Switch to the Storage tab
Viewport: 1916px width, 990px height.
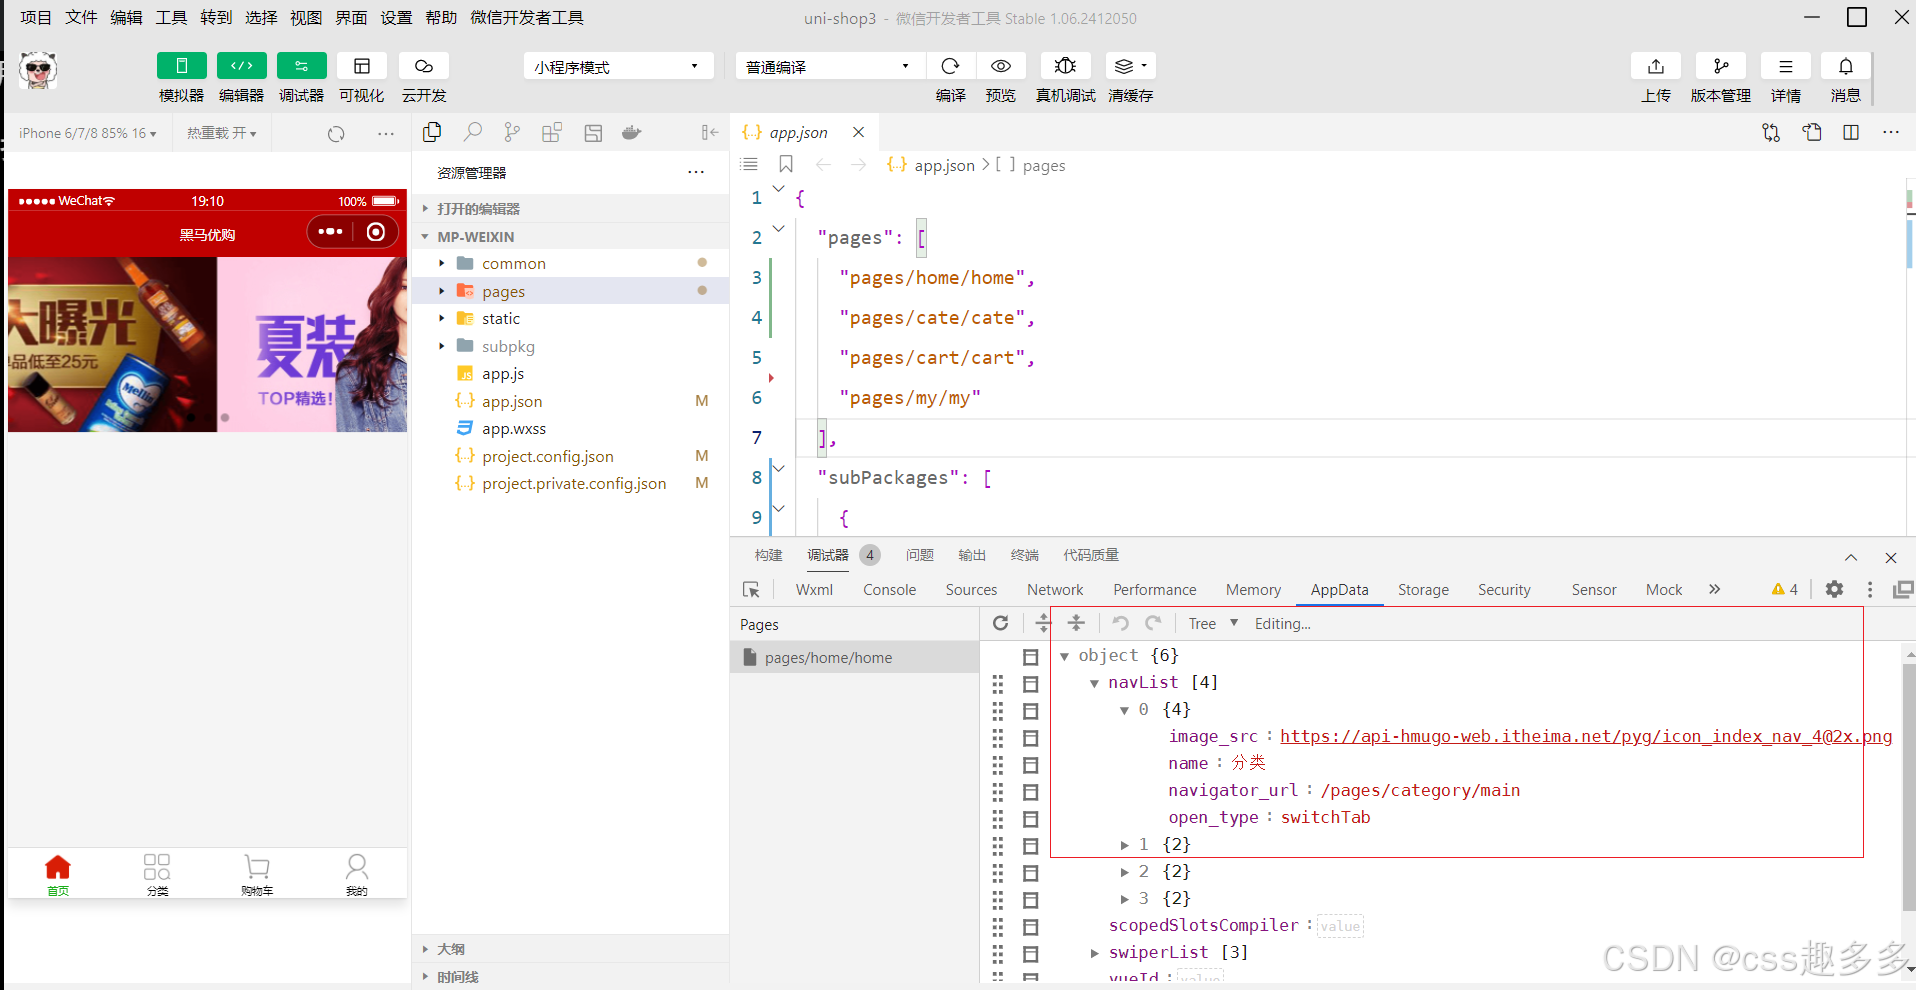click(x=1423, y=590)
